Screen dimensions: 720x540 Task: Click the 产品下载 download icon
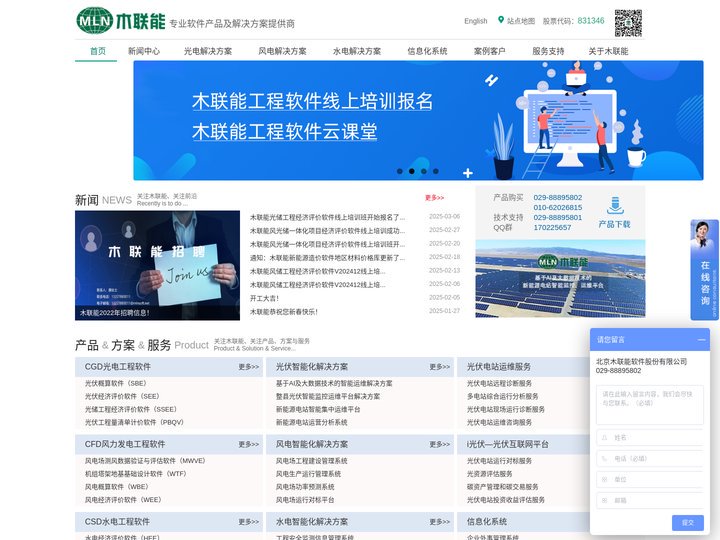tap(615, 206)
